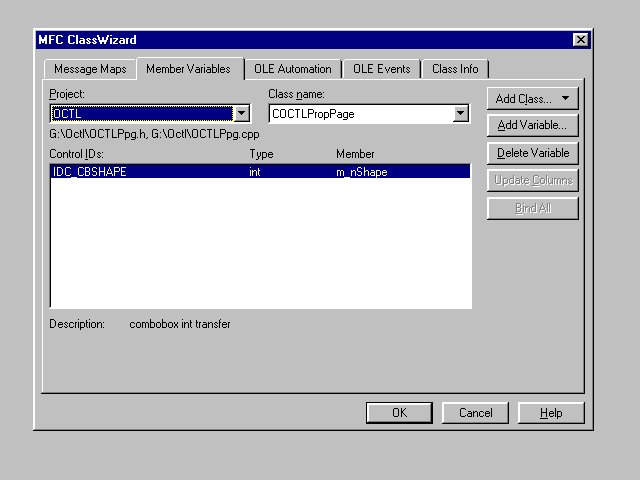The width and height of the screenshot is (640, 480).
Task: Cancel the ClassWizard dialog
Action: [x=475, y=413]
